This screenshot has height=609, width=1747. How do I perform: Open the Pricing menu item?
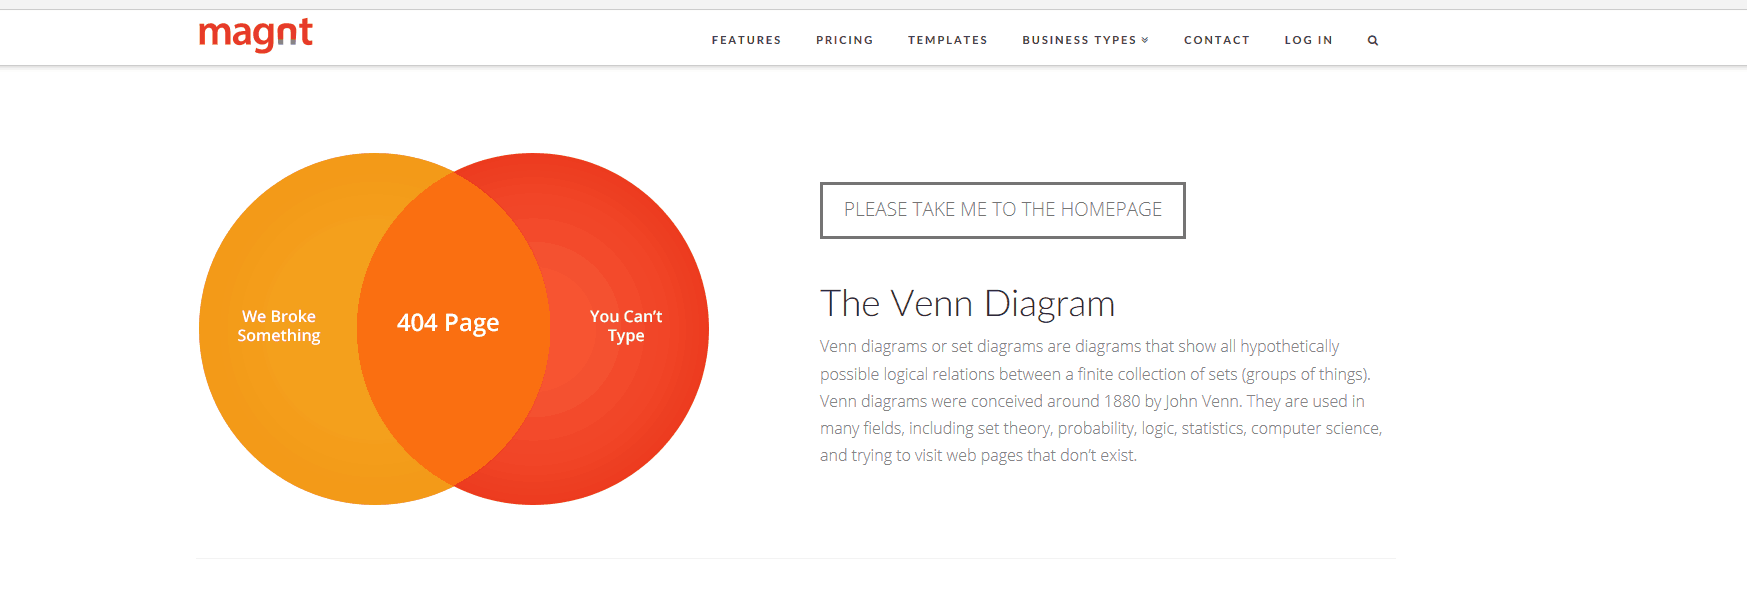point(844,40)
